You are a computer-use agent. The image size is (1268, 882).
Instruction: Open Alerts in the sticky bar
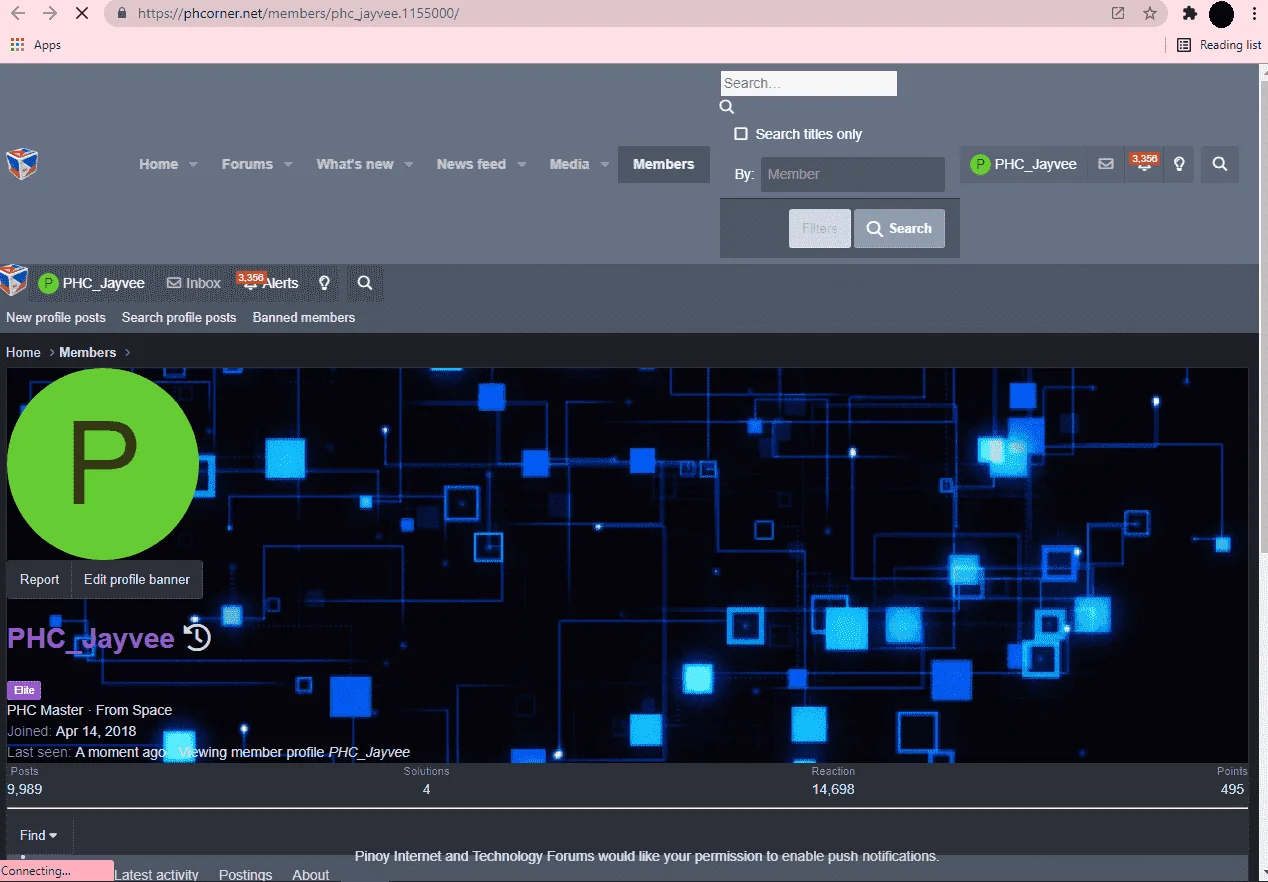pyautogui.click(x=268, y=283)
